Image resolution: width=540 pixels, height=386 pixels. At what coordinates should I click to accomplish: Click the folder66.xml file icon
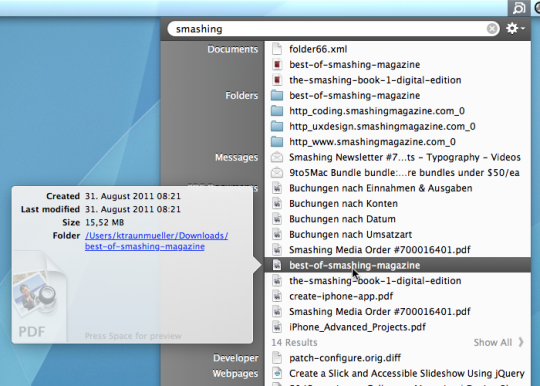tap(277, 49)
